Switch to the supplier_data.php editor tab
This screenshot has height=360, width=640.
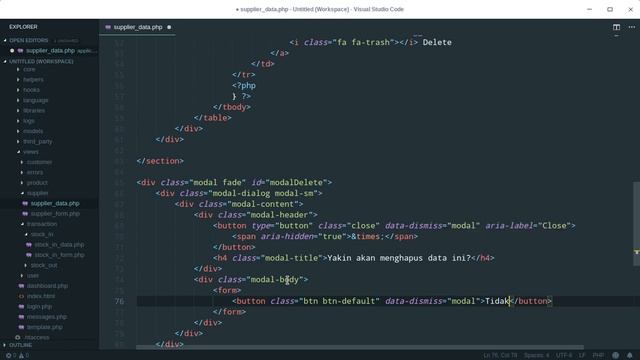[x=138, y=27]
